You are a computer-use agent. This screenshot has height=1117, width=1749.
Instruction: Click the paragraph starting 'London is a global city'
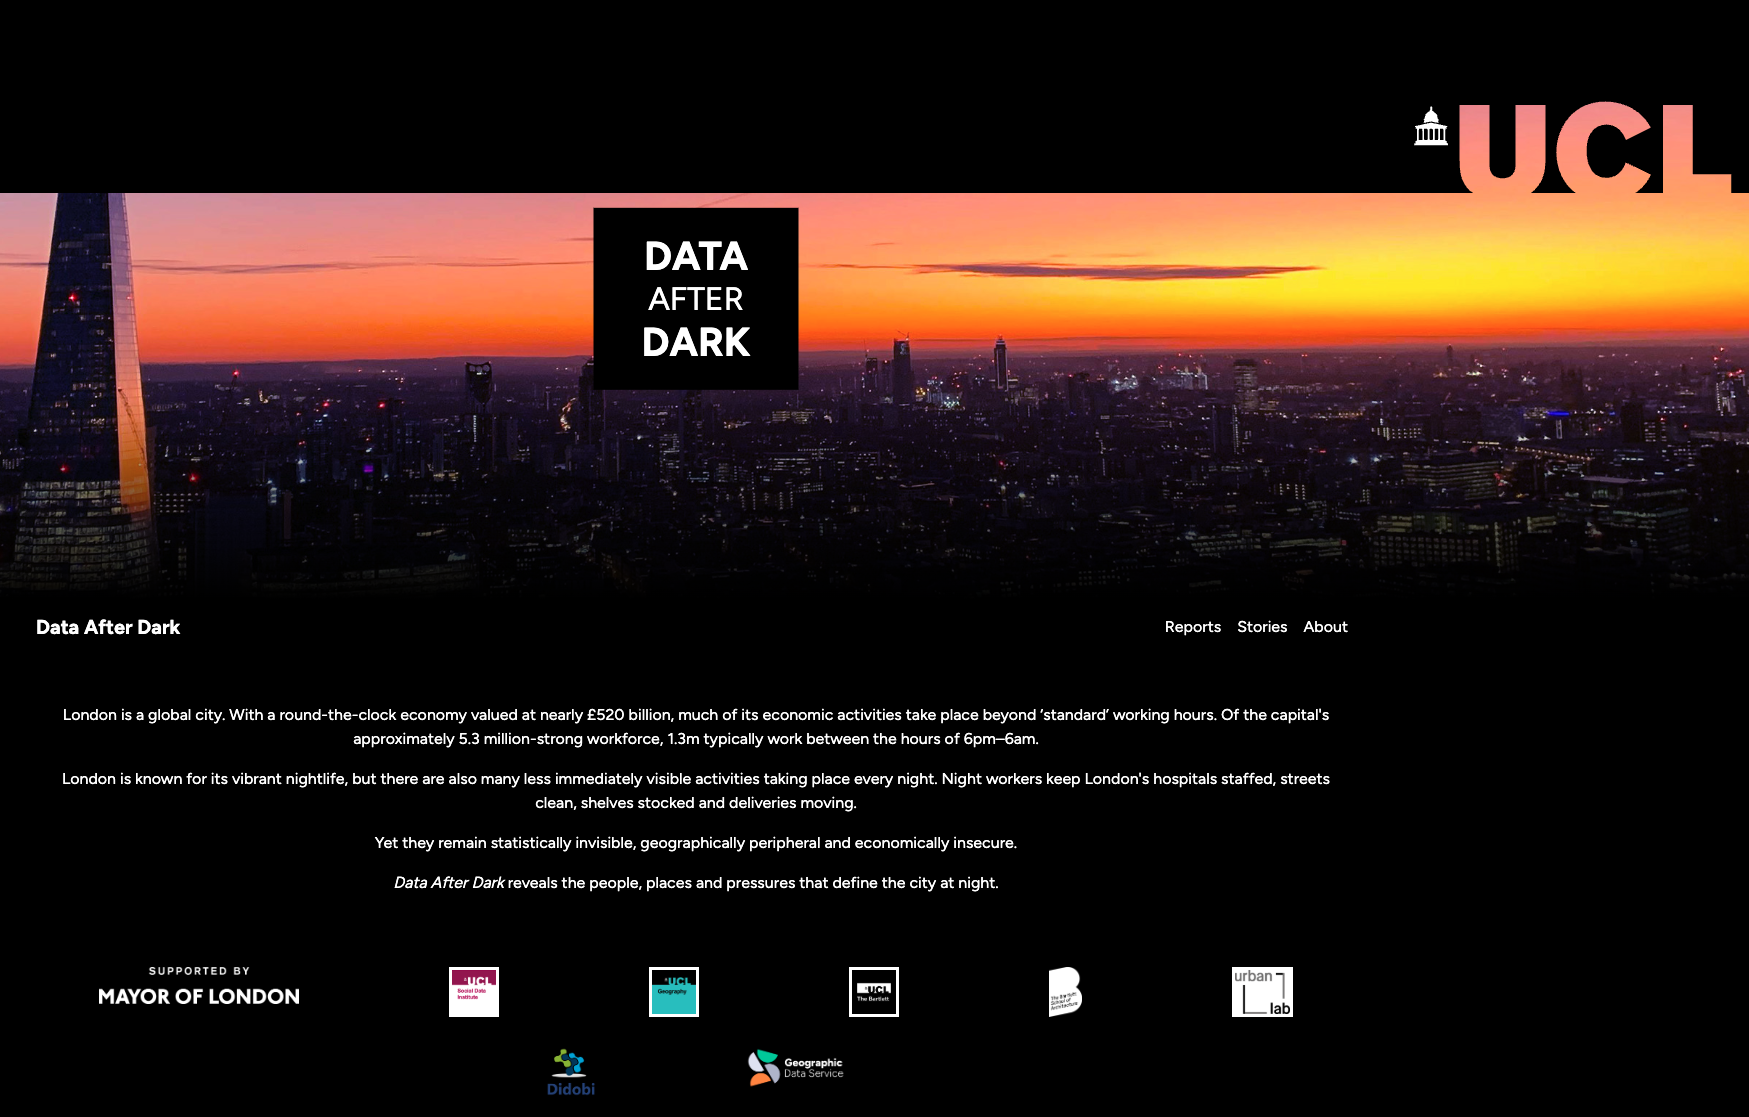click(x=696, y=727)
